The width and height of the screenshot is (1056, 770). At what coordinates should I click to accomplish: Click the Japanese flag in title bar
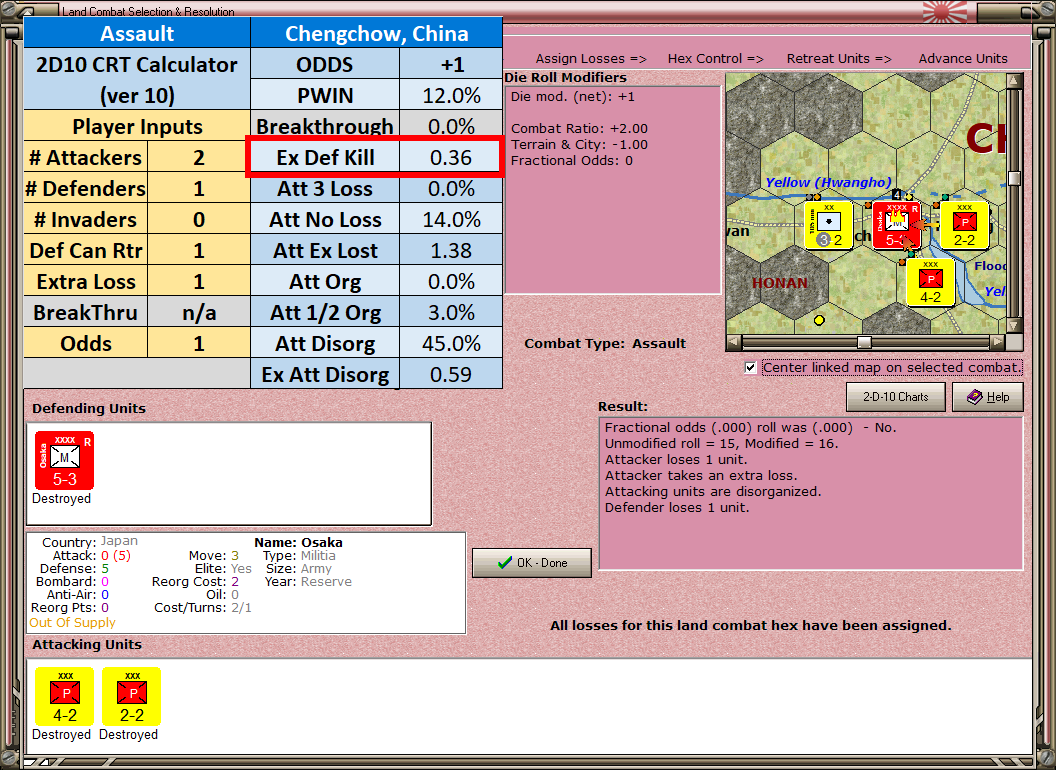pyautogui.click(x=944, y=11)
